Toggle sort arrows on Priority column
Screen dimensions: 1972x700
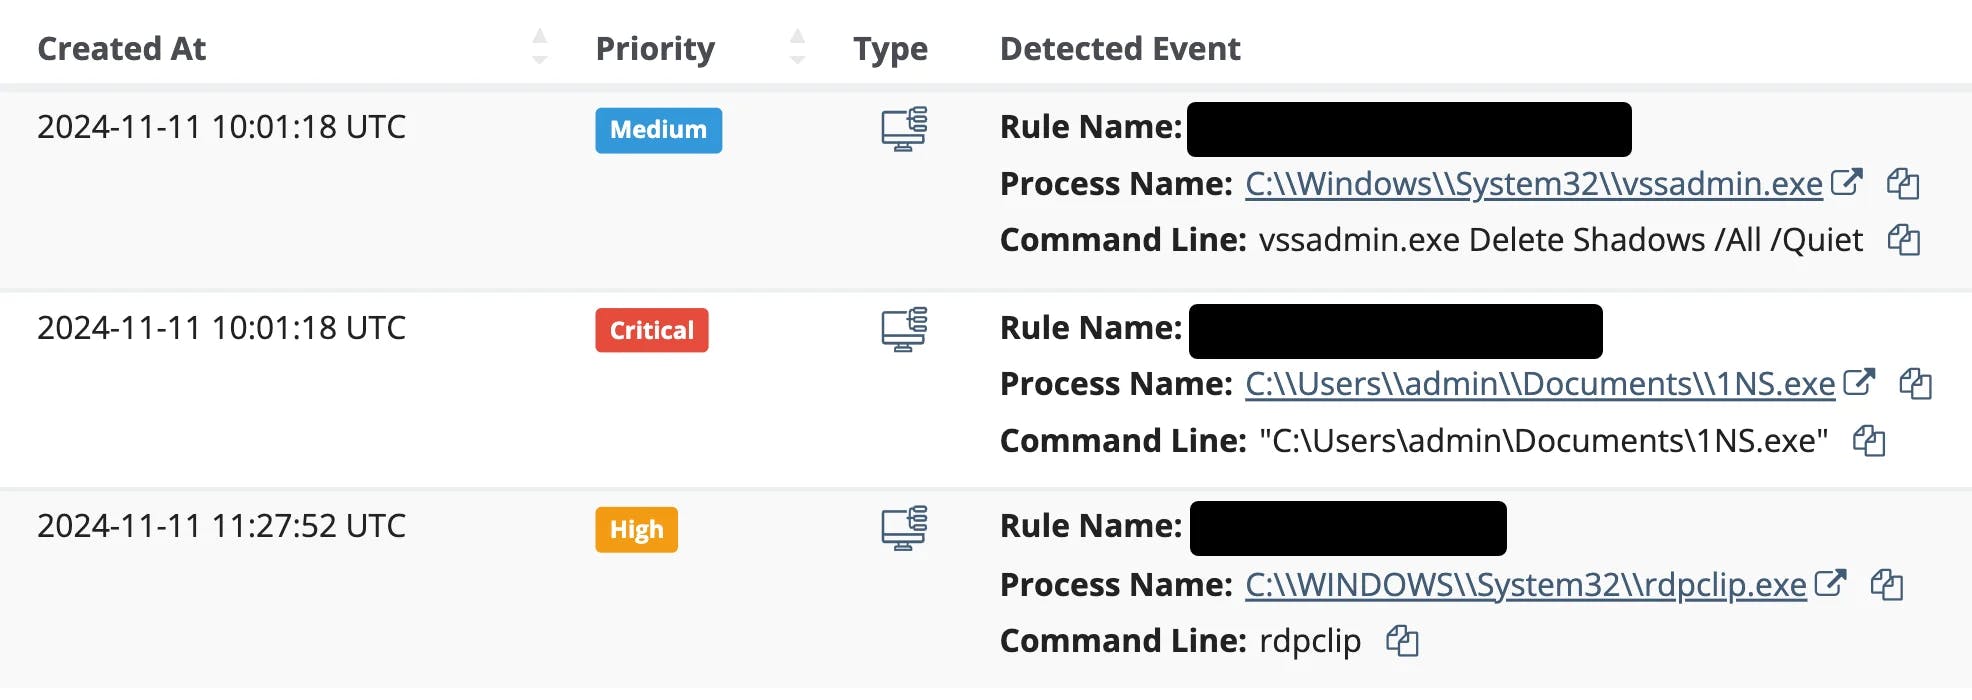(797, 47)
